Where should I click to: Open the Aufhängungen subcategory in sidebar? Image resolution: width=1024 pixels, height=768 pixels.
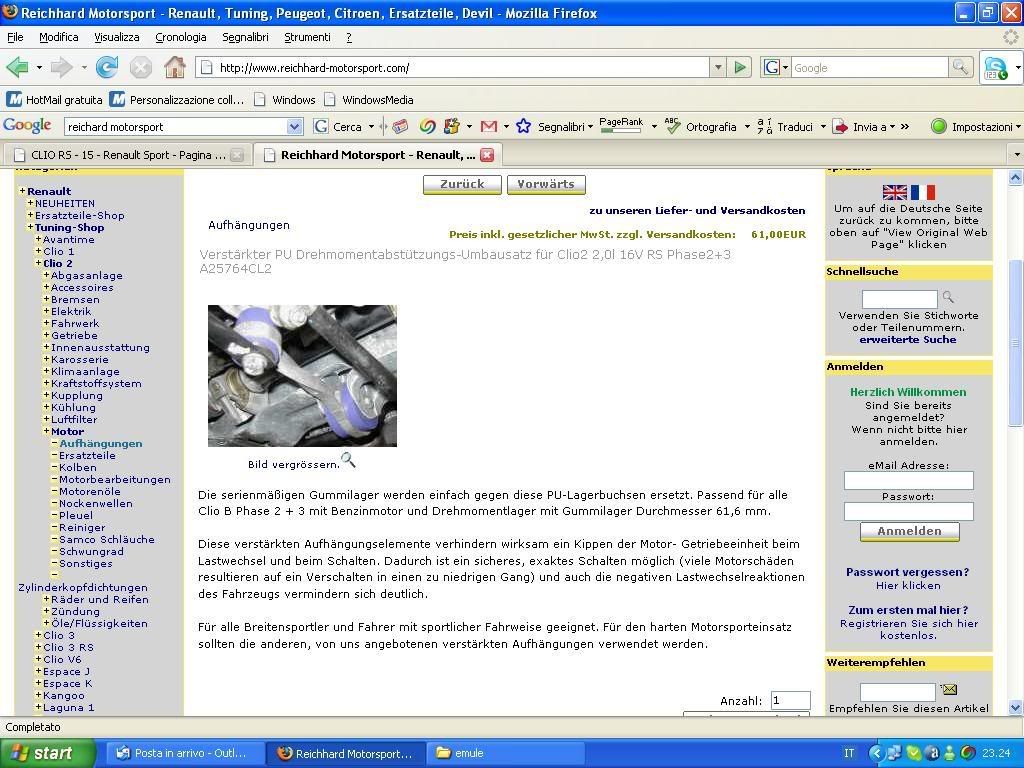[x=101, y=443]
